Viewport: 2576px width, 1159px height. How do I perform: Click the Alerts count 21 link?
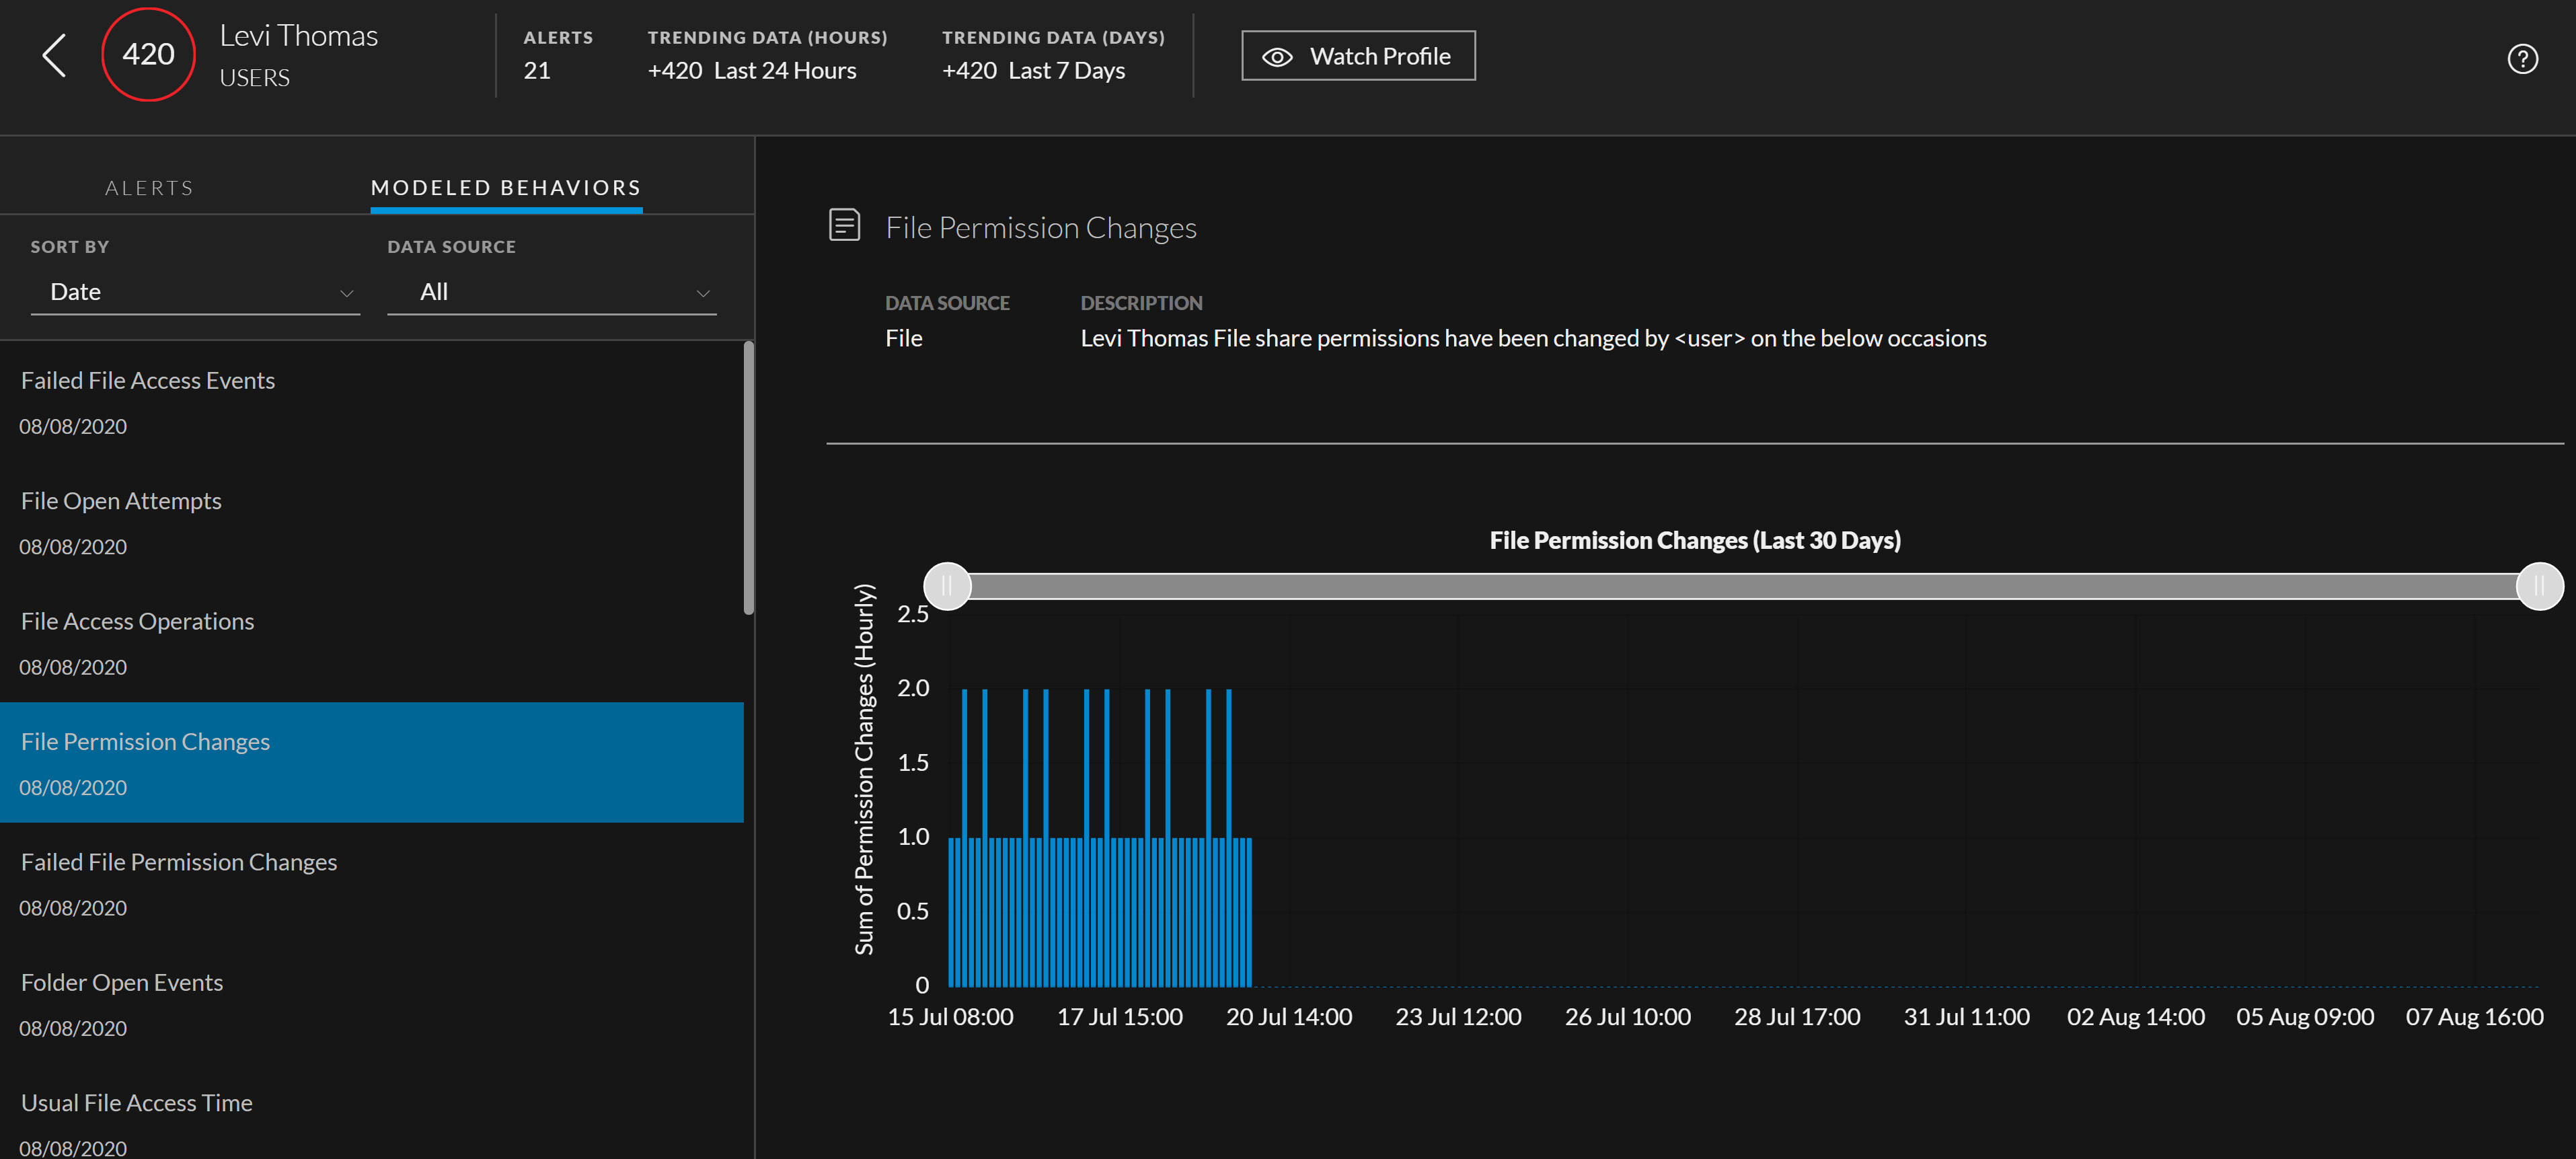pos(537,71)
